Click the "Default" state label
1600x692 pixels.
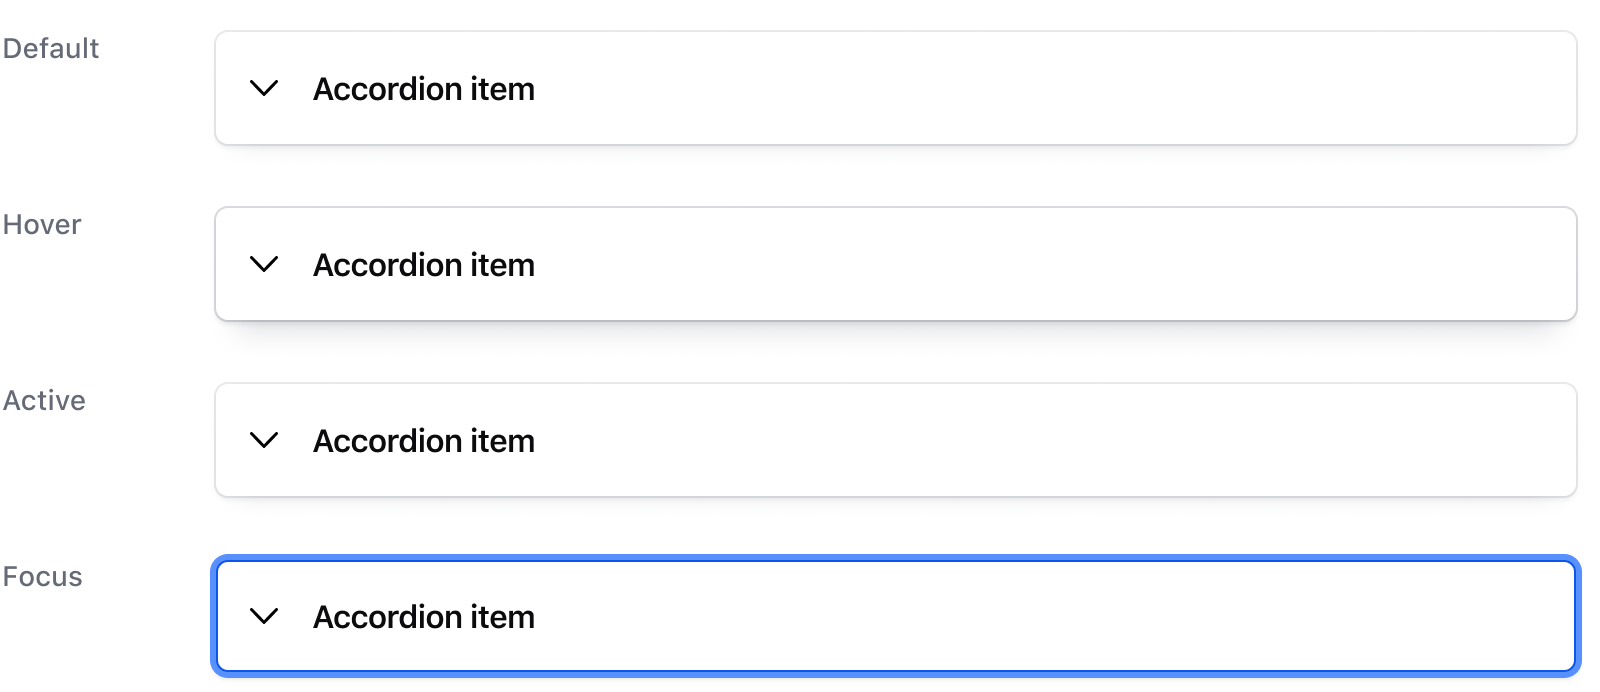pos(51,49)
